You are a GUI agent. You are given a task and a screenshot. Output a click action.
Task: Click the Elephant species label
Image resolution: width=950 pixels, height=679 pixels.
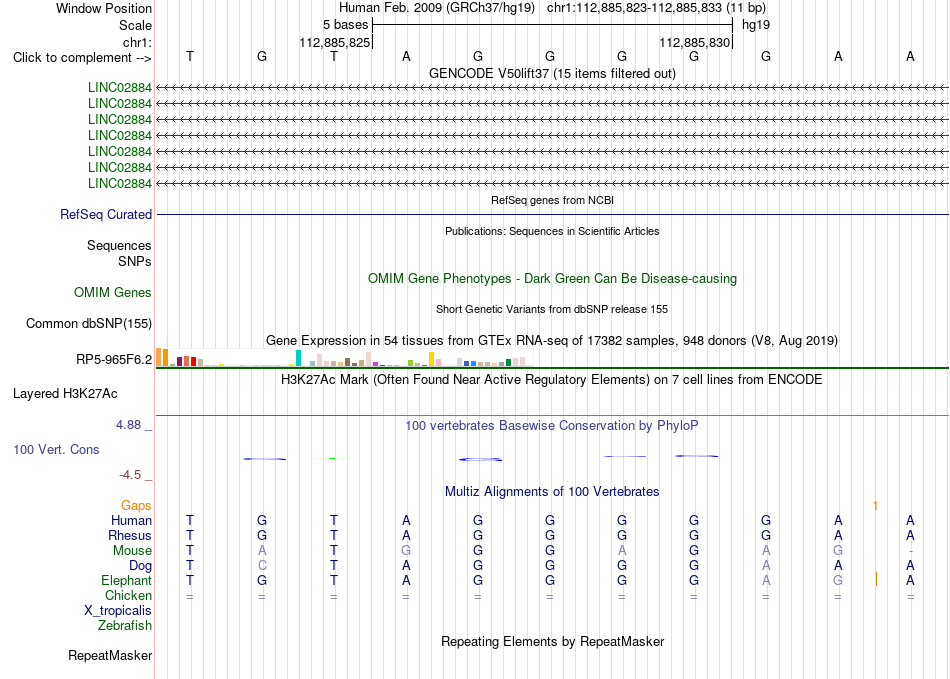126,580
